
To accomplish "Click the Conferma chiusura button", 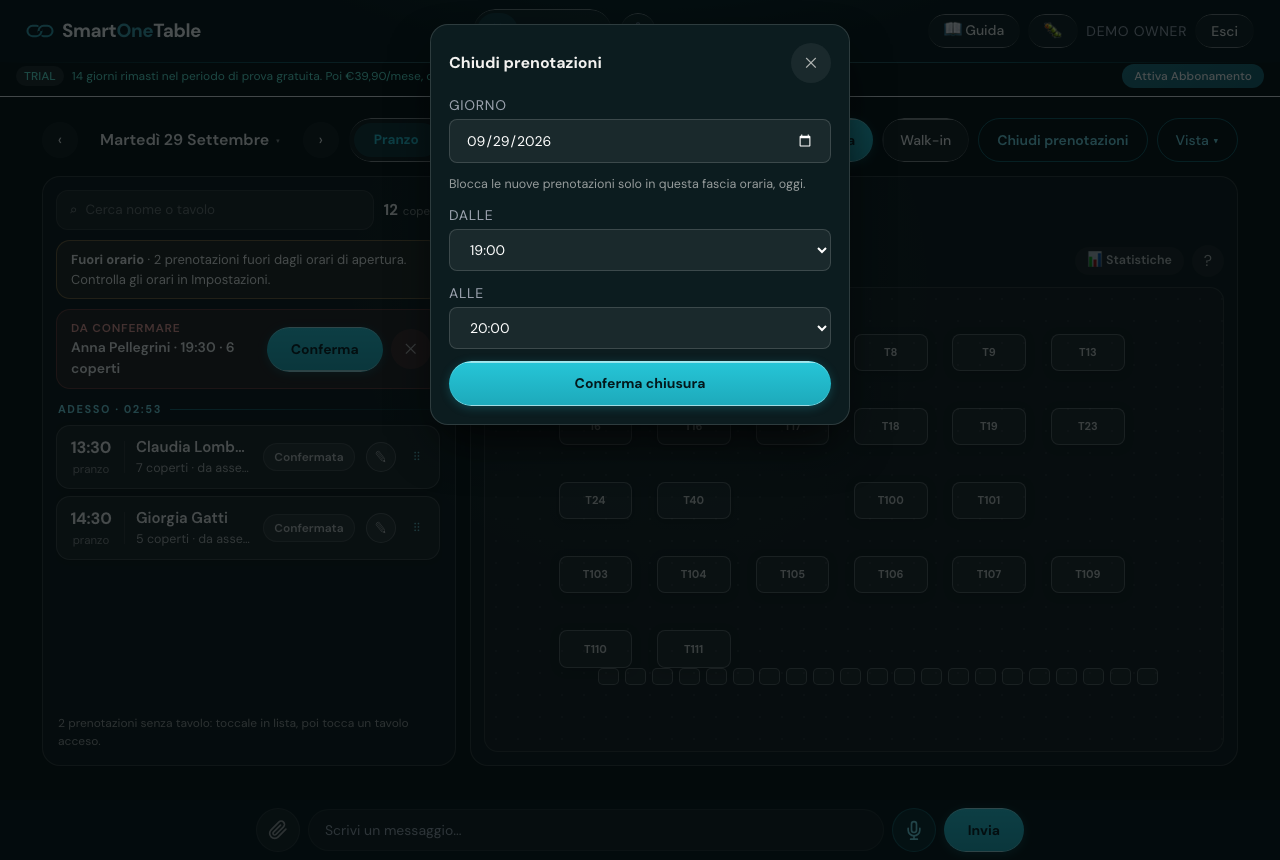I will click(640, 384).
